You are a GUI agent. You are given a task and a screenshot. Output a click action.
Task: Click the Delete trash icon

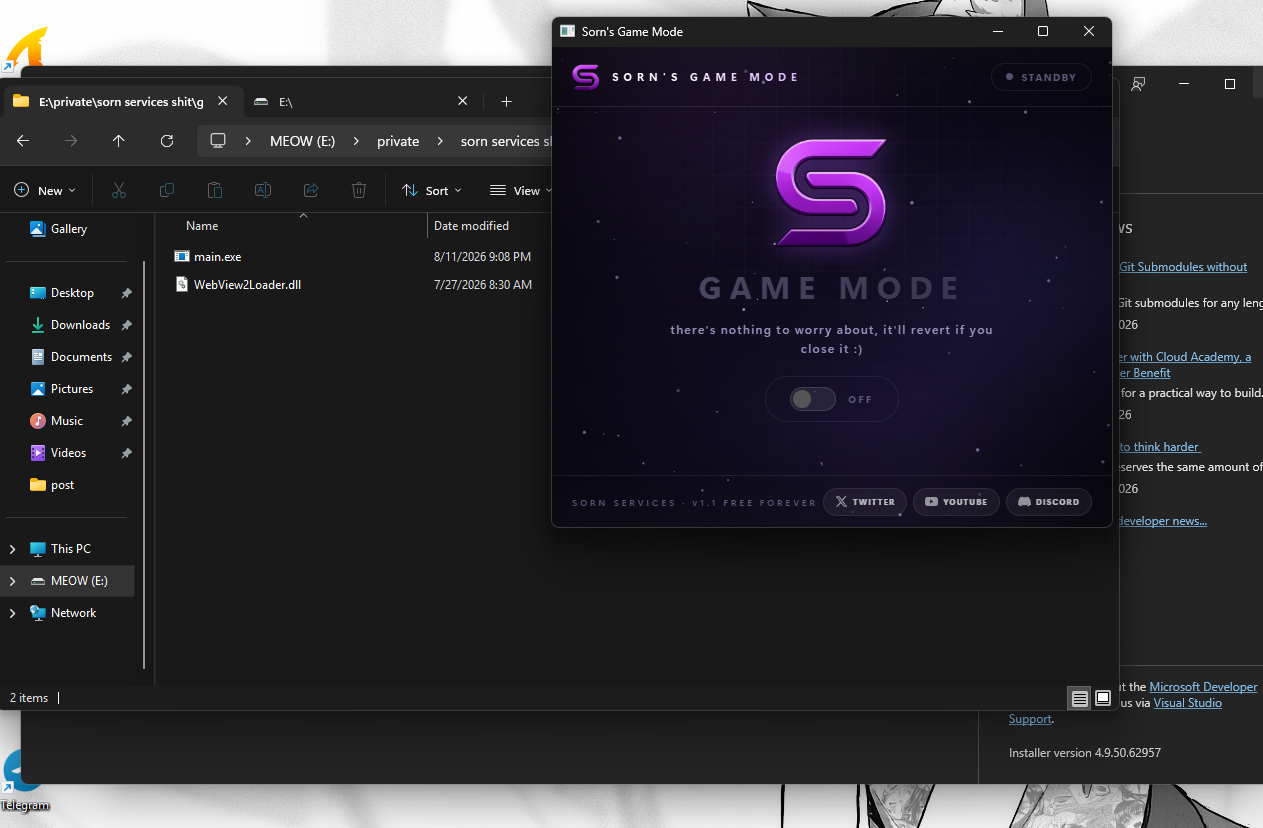[x=359, y=190]
